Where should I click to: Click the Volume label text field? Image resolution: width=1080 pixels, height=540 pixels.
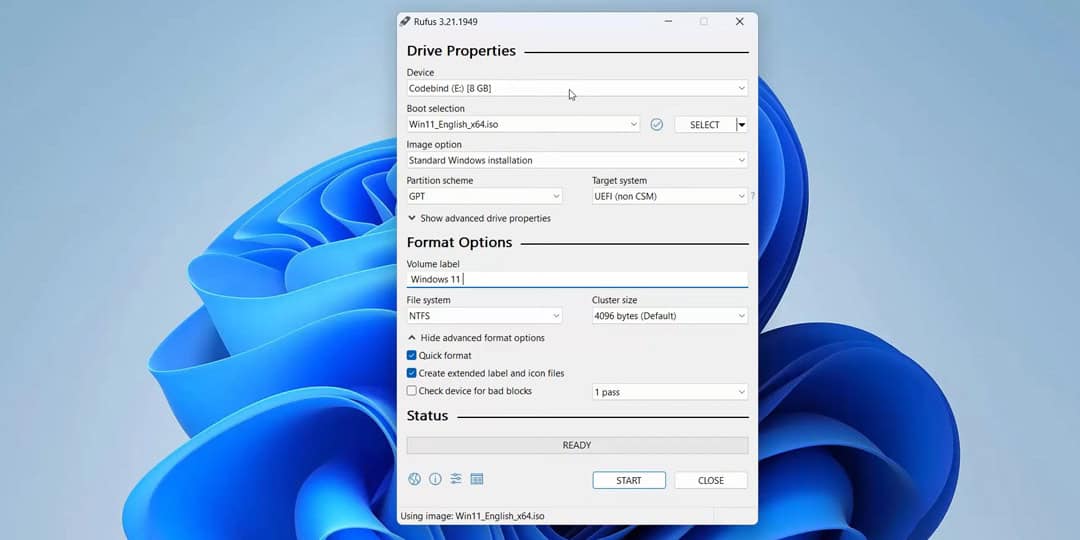click(577, 279)
